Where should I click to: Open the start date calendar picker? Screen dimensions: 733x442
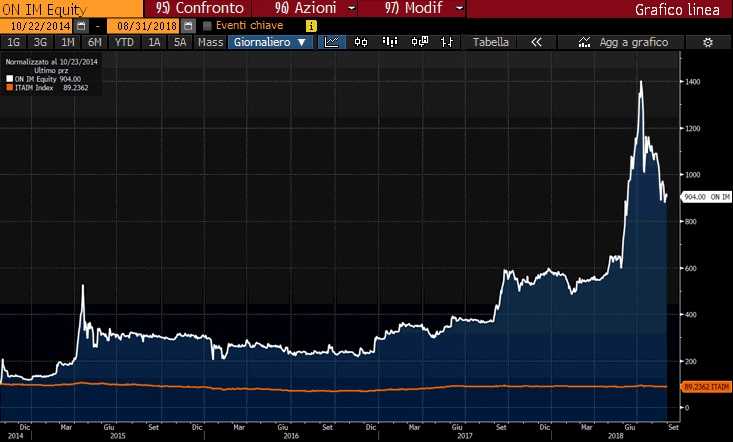coord(81,26)
